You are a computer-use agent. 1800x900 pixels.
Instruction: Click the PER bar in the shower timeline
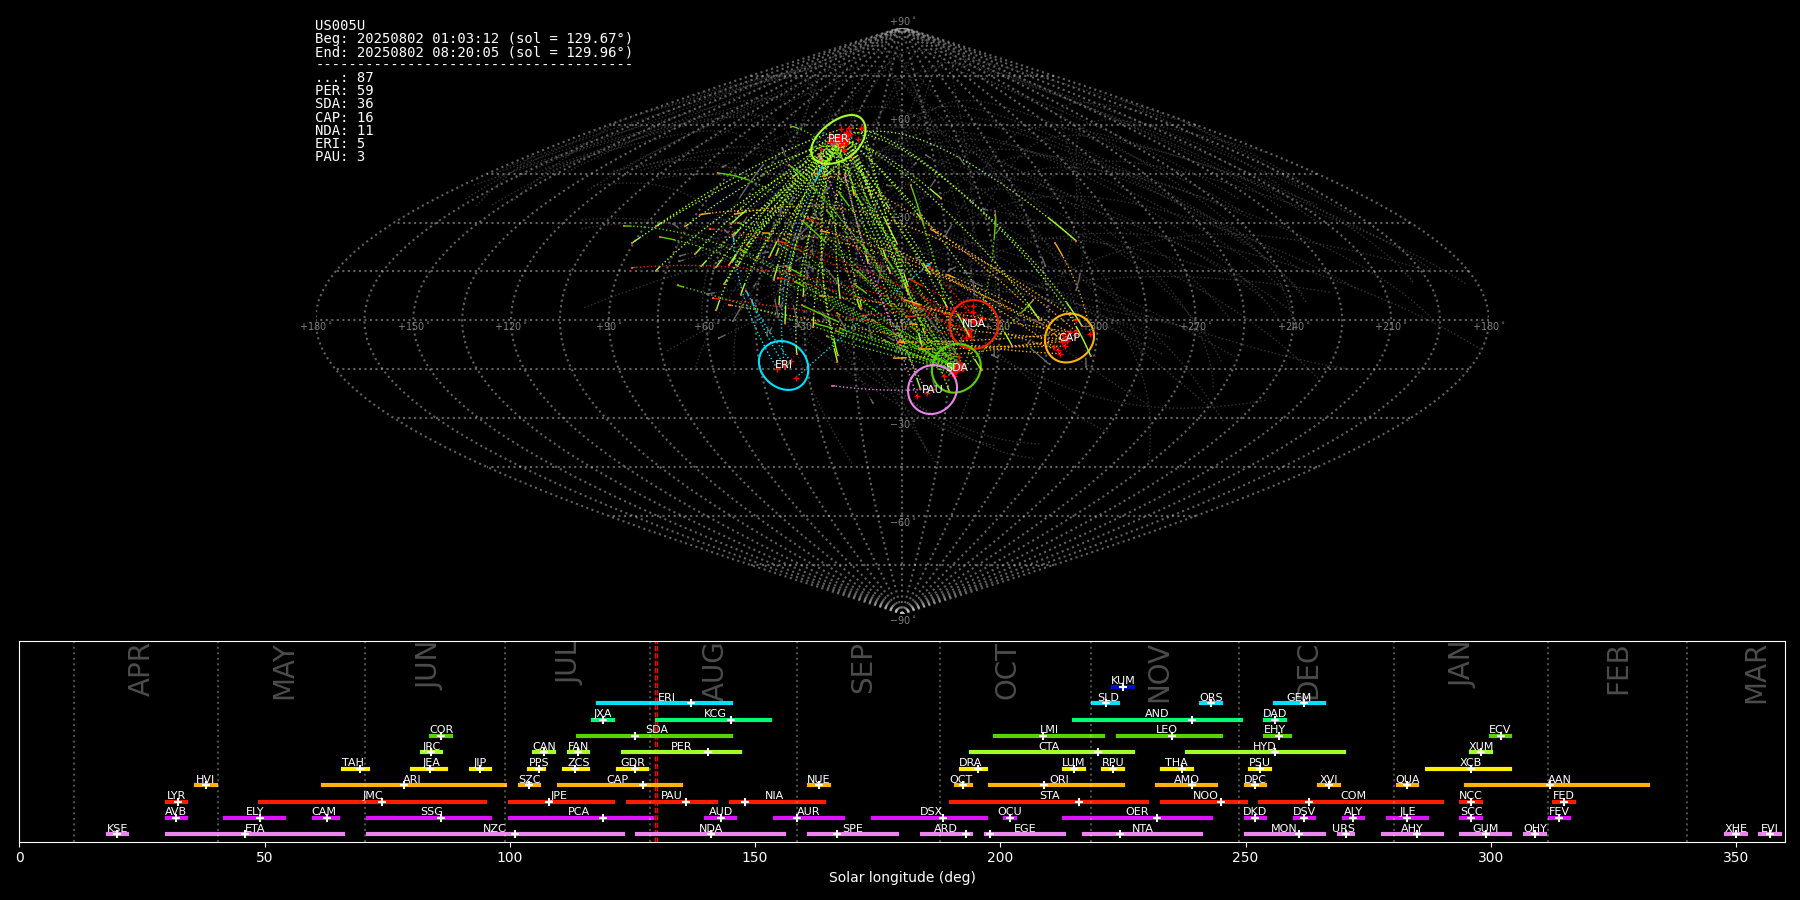point(681,752)
